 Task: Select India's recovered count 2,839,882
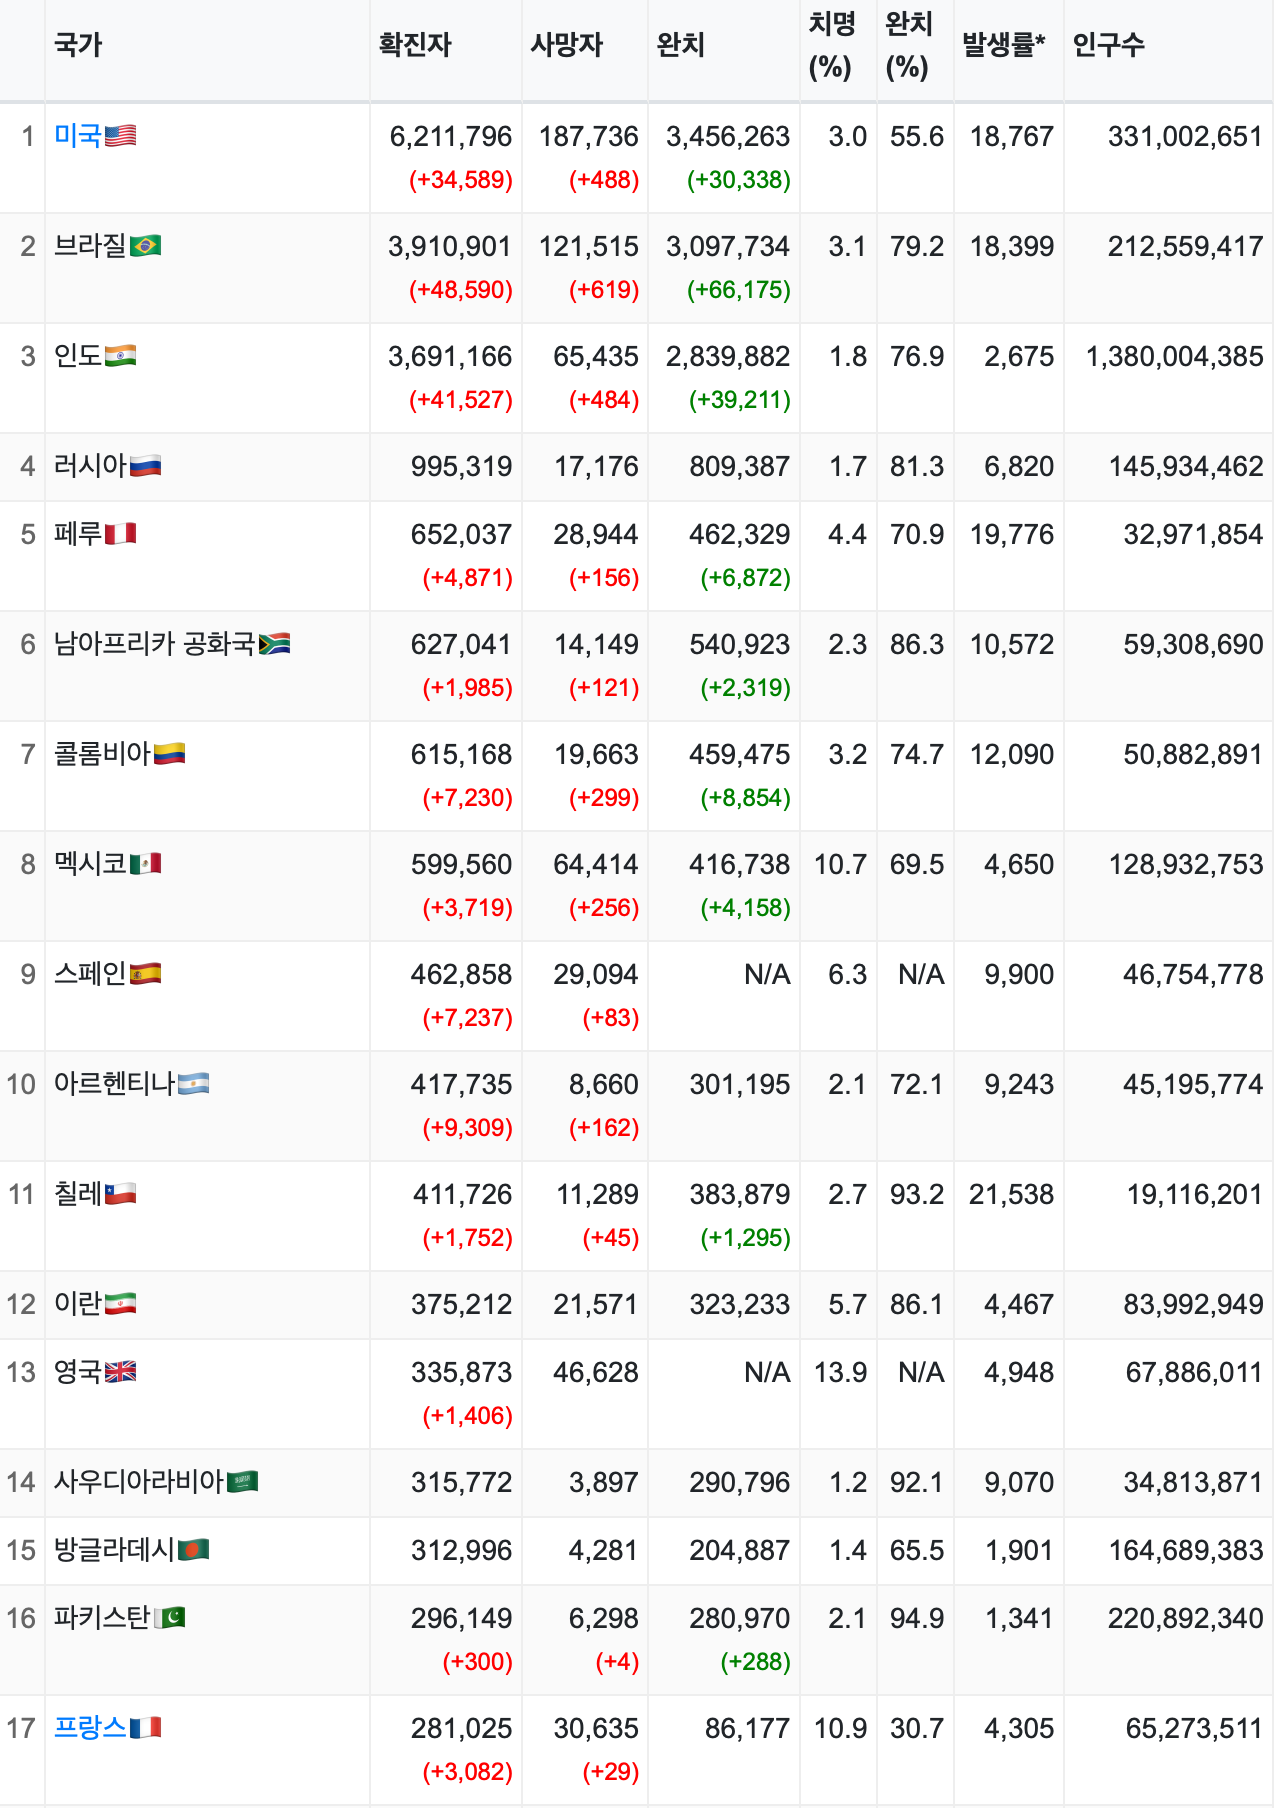coord(728,356)
